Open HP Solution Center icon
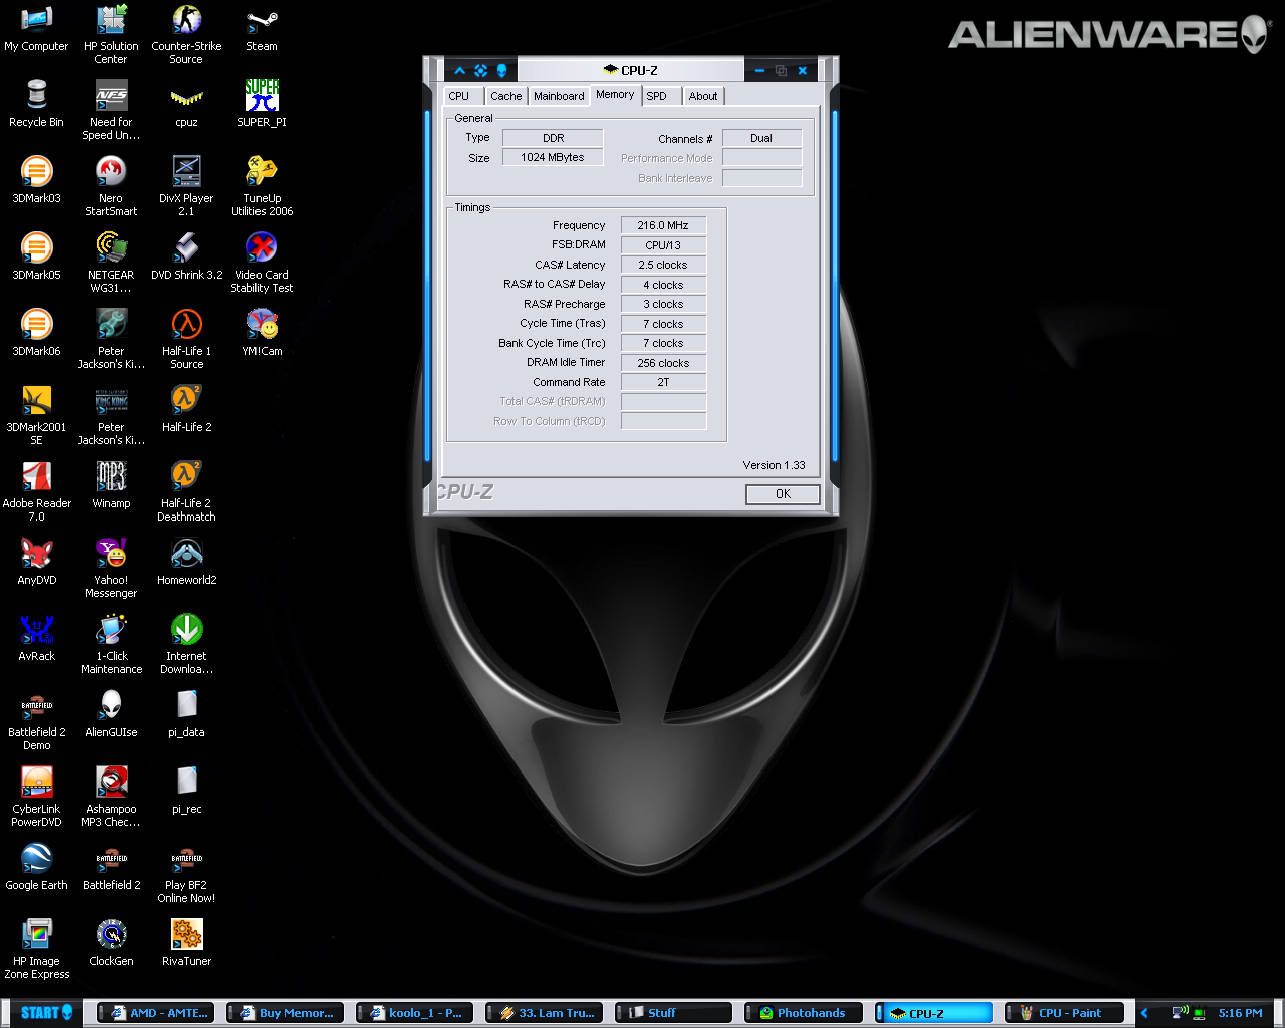 tap(111, 35)
